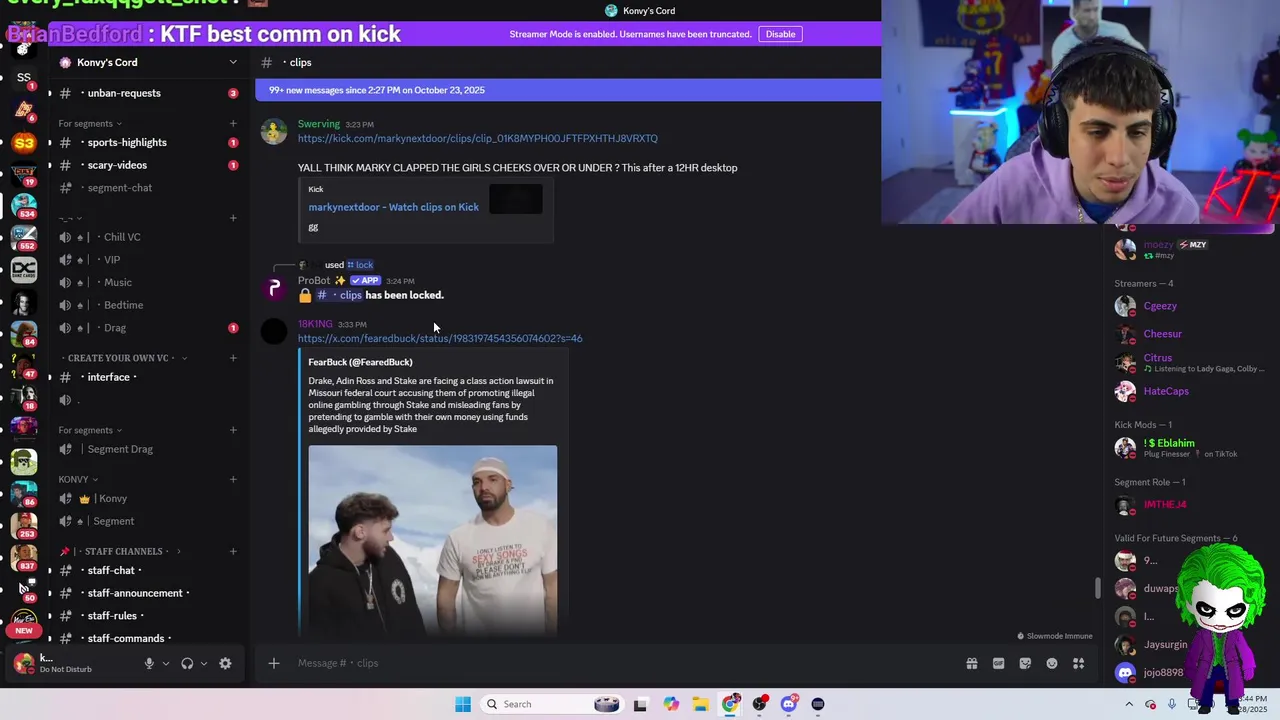Open the kick.com markynextdoor clip link
The width and height of the screenshot is (1280, 720).
477,139
